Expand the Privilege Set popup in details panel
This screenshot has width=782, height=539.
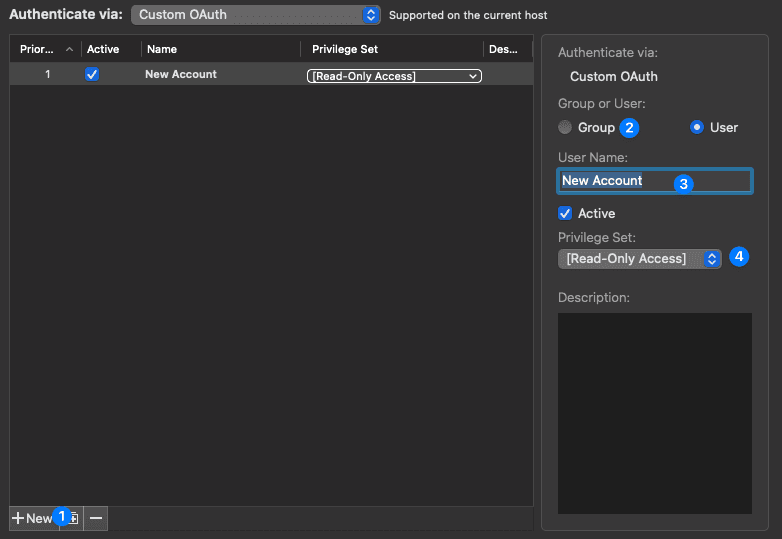(x=639, y=259)
